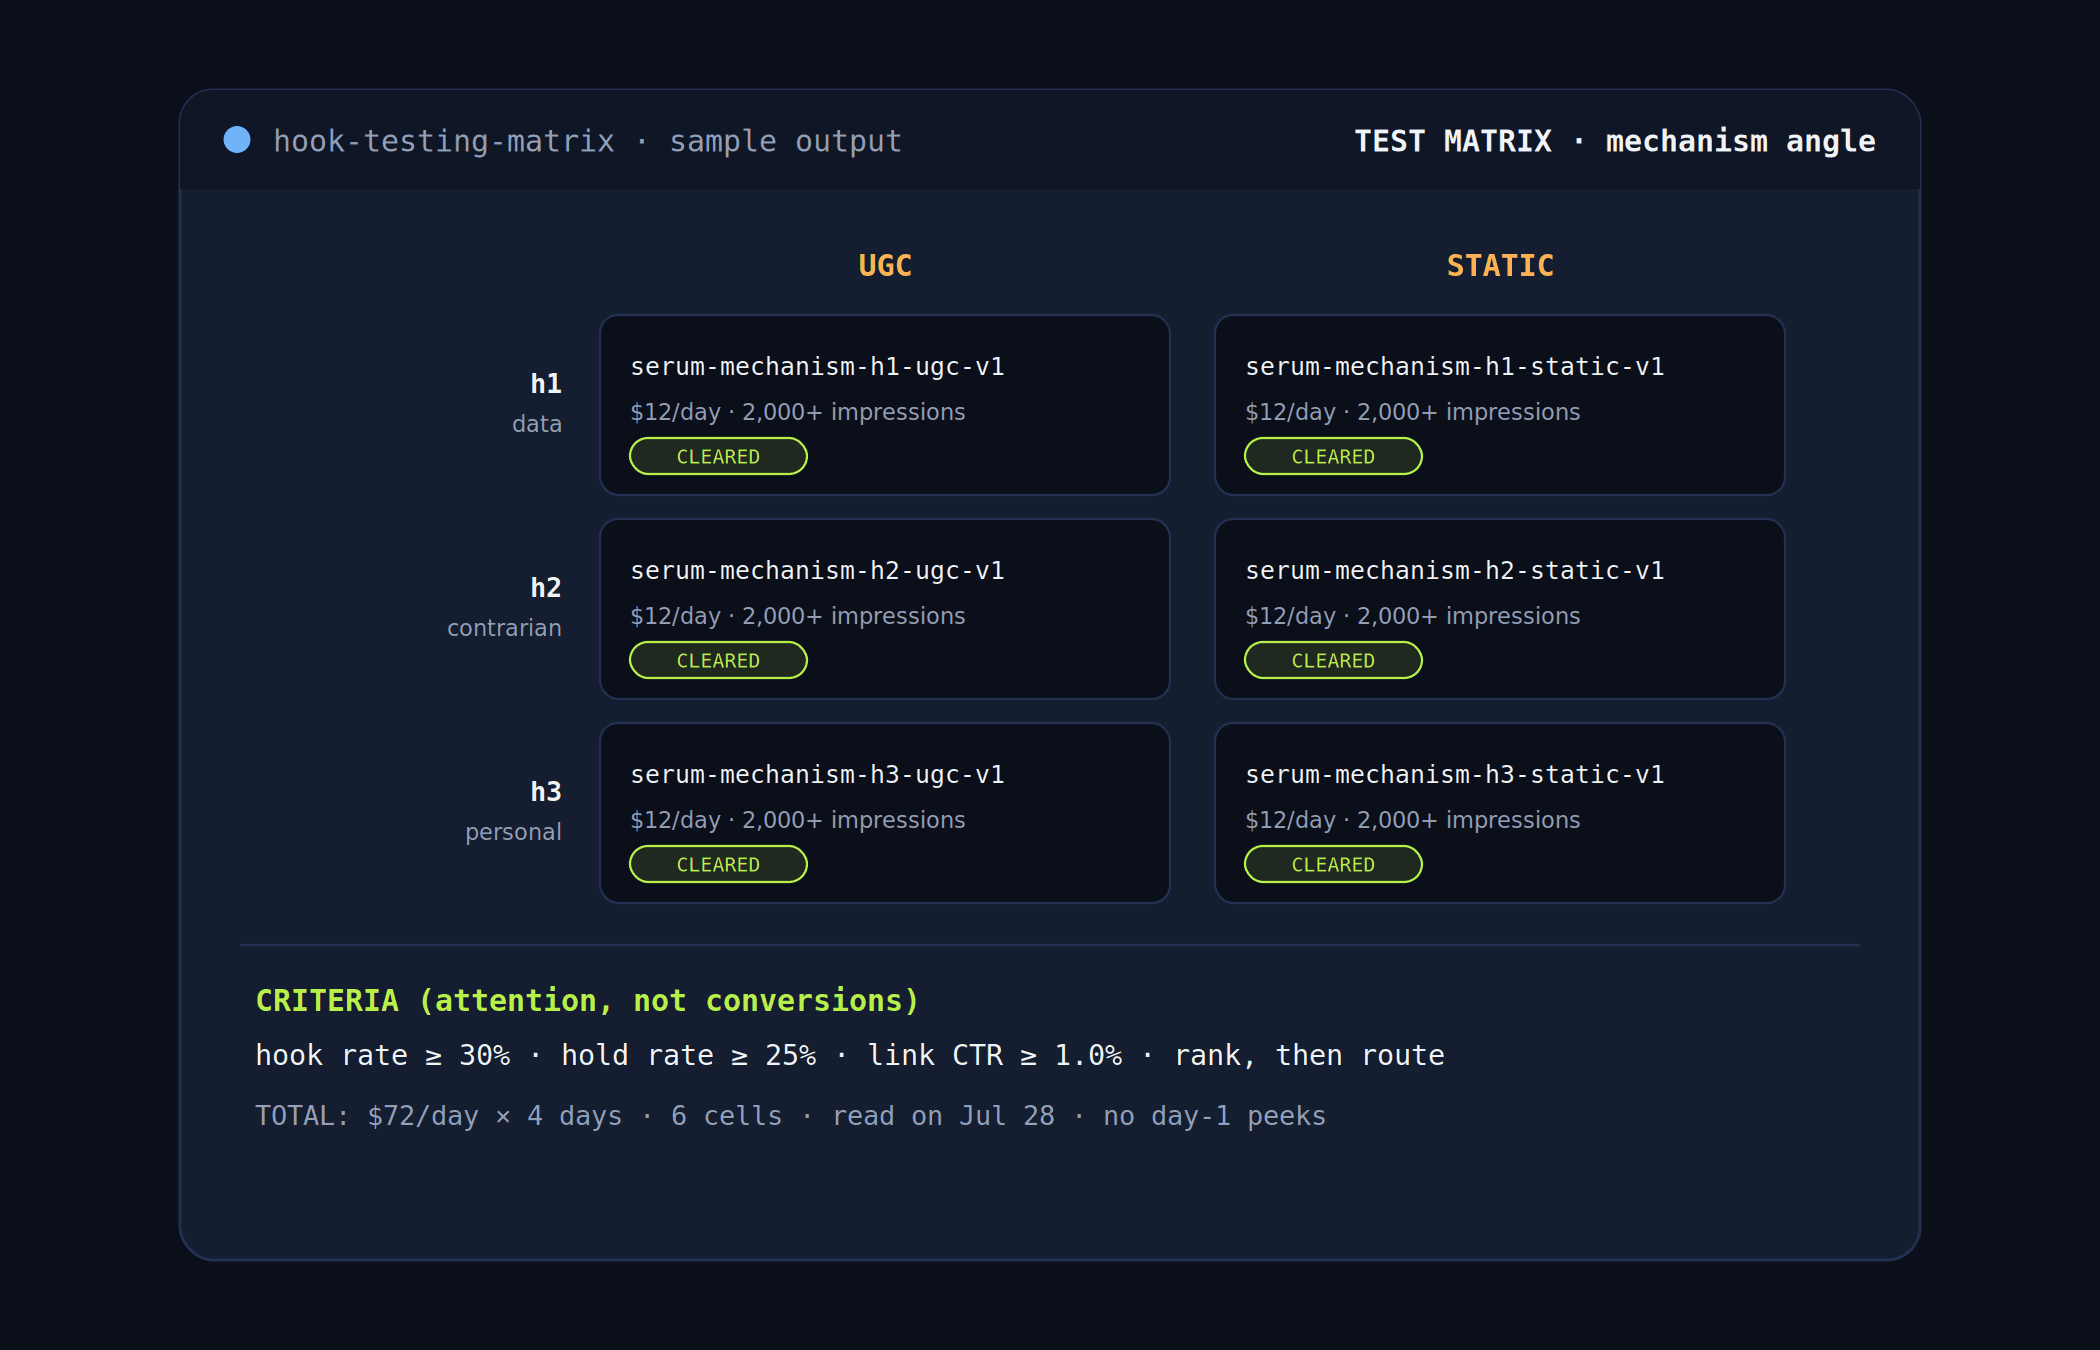
Task: Click the blue status dot in header
Action: [x=237, y=139]
